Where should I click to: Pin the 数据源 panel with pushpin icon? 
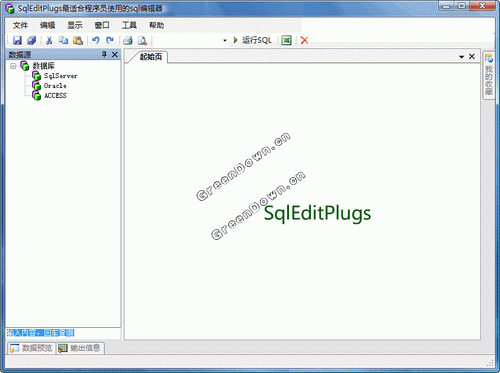click(104, 54)
